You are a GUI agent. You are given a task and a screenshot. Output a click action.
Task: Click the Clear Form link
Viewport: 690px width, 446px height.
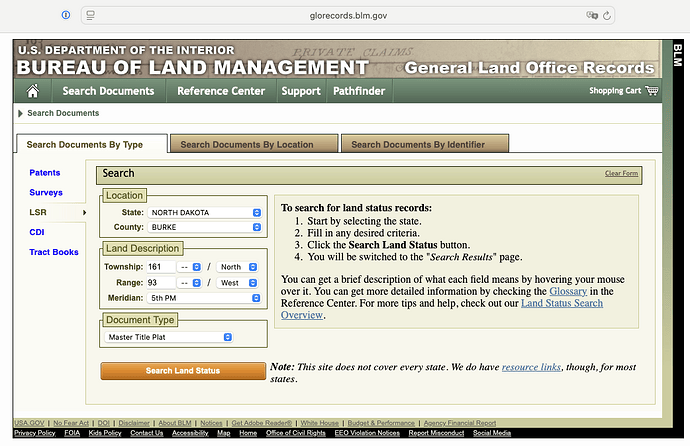621,174
